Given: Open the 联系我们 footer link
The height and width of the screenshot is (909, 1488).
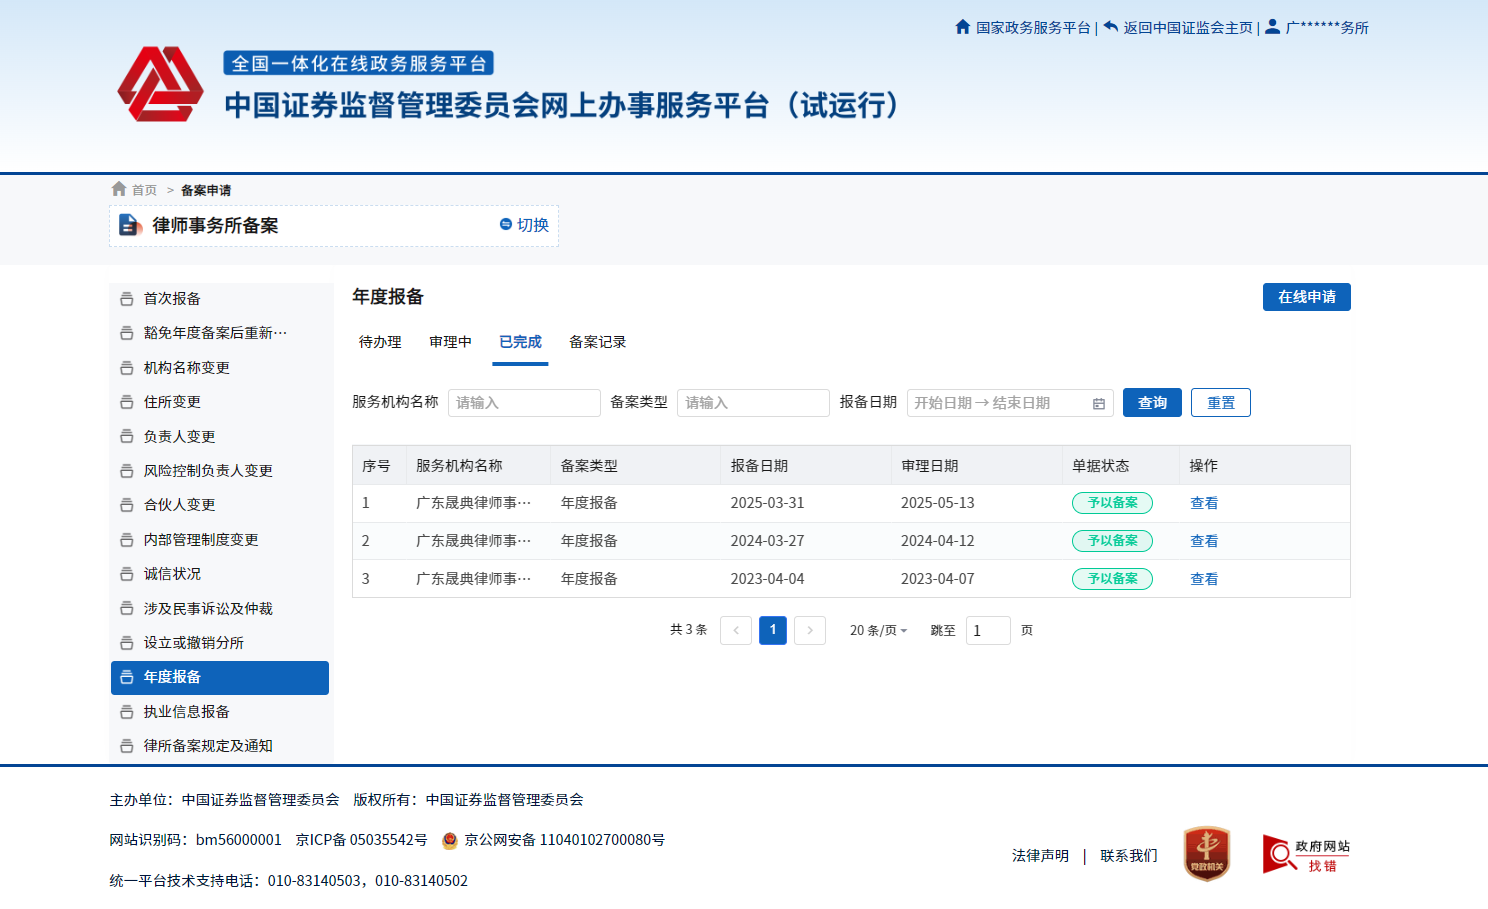Looking at the screenshot, I should [x=1129, y=856].
